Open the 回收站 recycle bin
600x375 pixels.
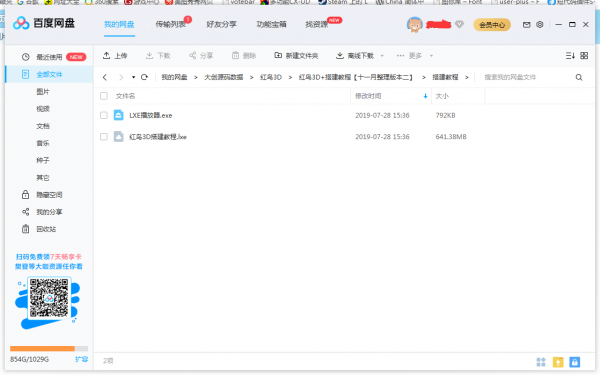pos(46,229)
